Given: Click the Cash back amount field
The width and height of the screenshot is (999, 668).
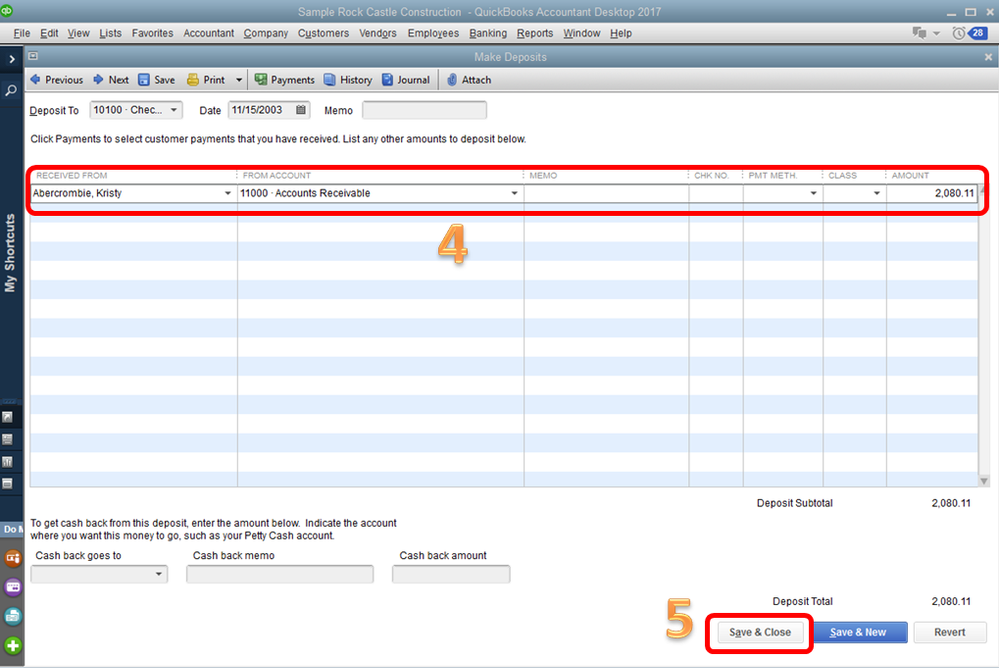Looking at the screenshot, I should pos(451,574).
